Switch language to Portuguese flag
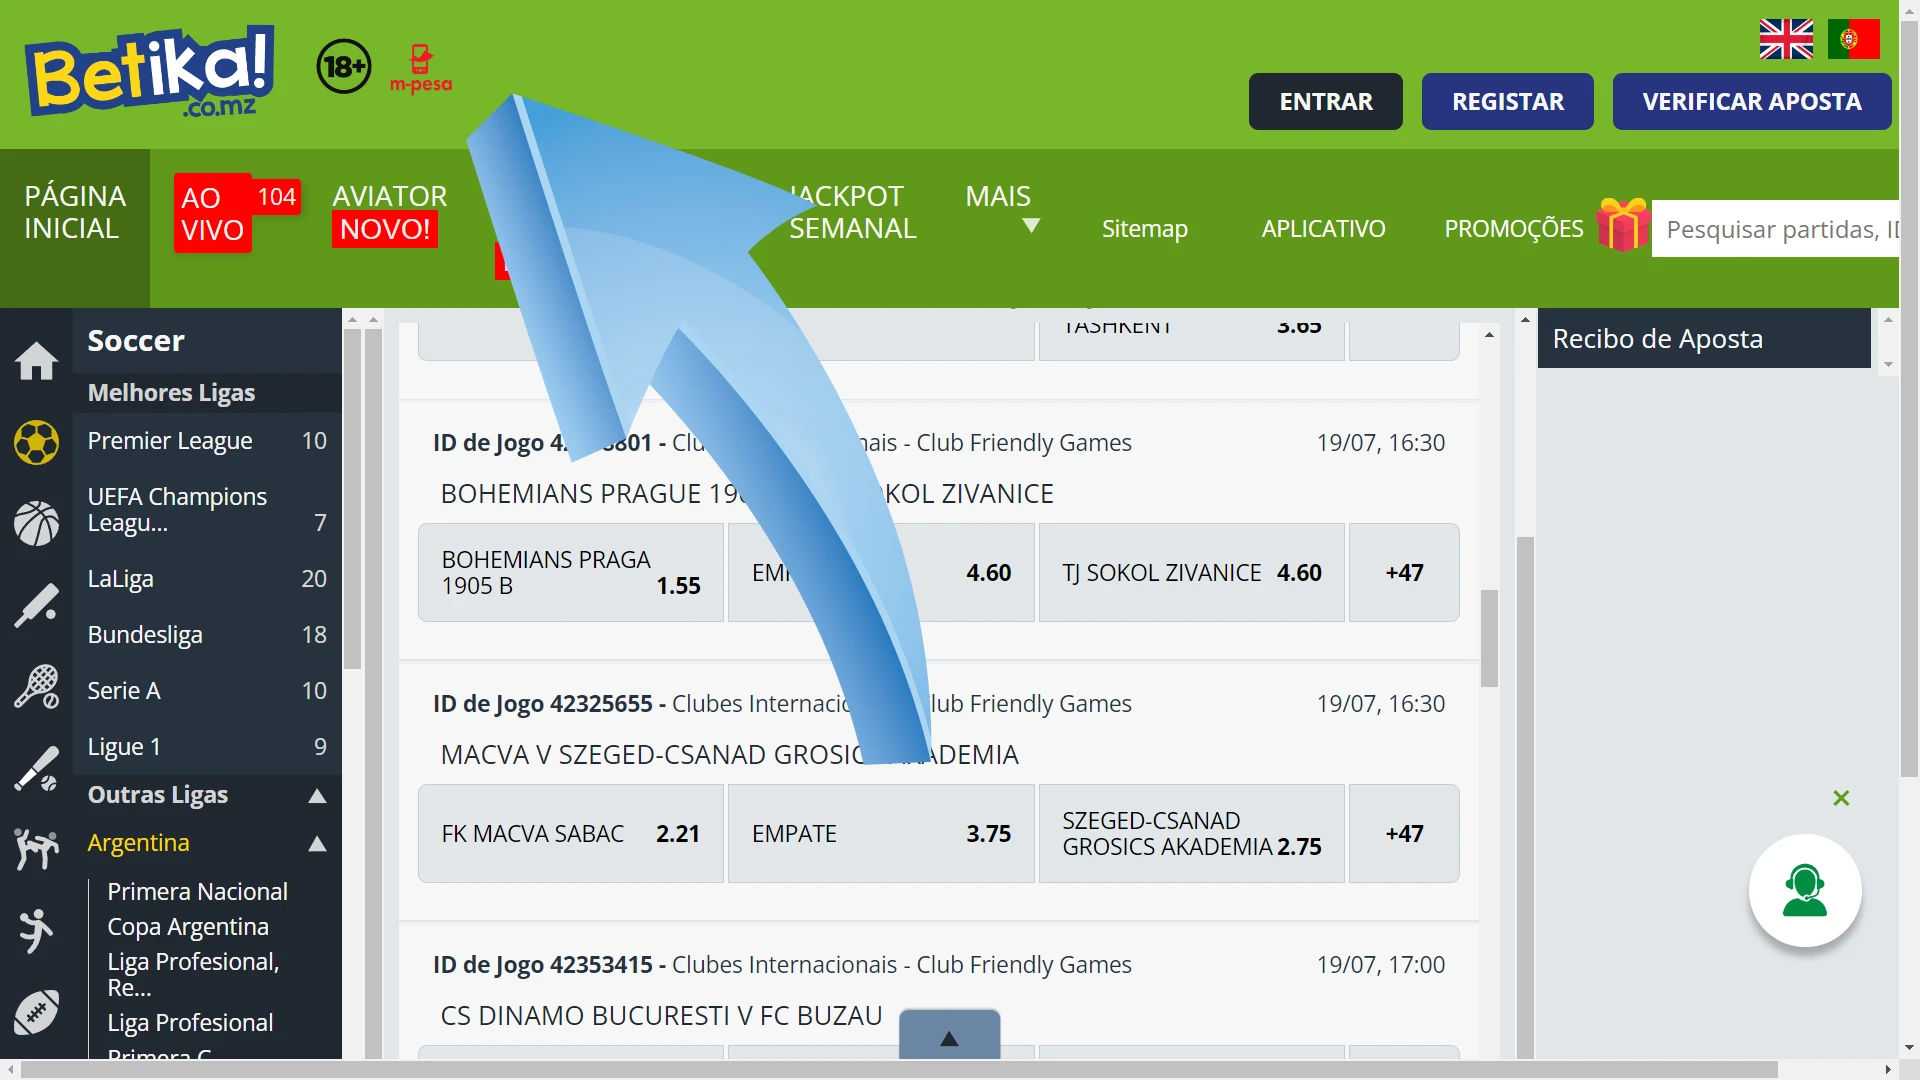Image resolution: width=1920 pixels, height=1080 pixels. click(1853, 39)
